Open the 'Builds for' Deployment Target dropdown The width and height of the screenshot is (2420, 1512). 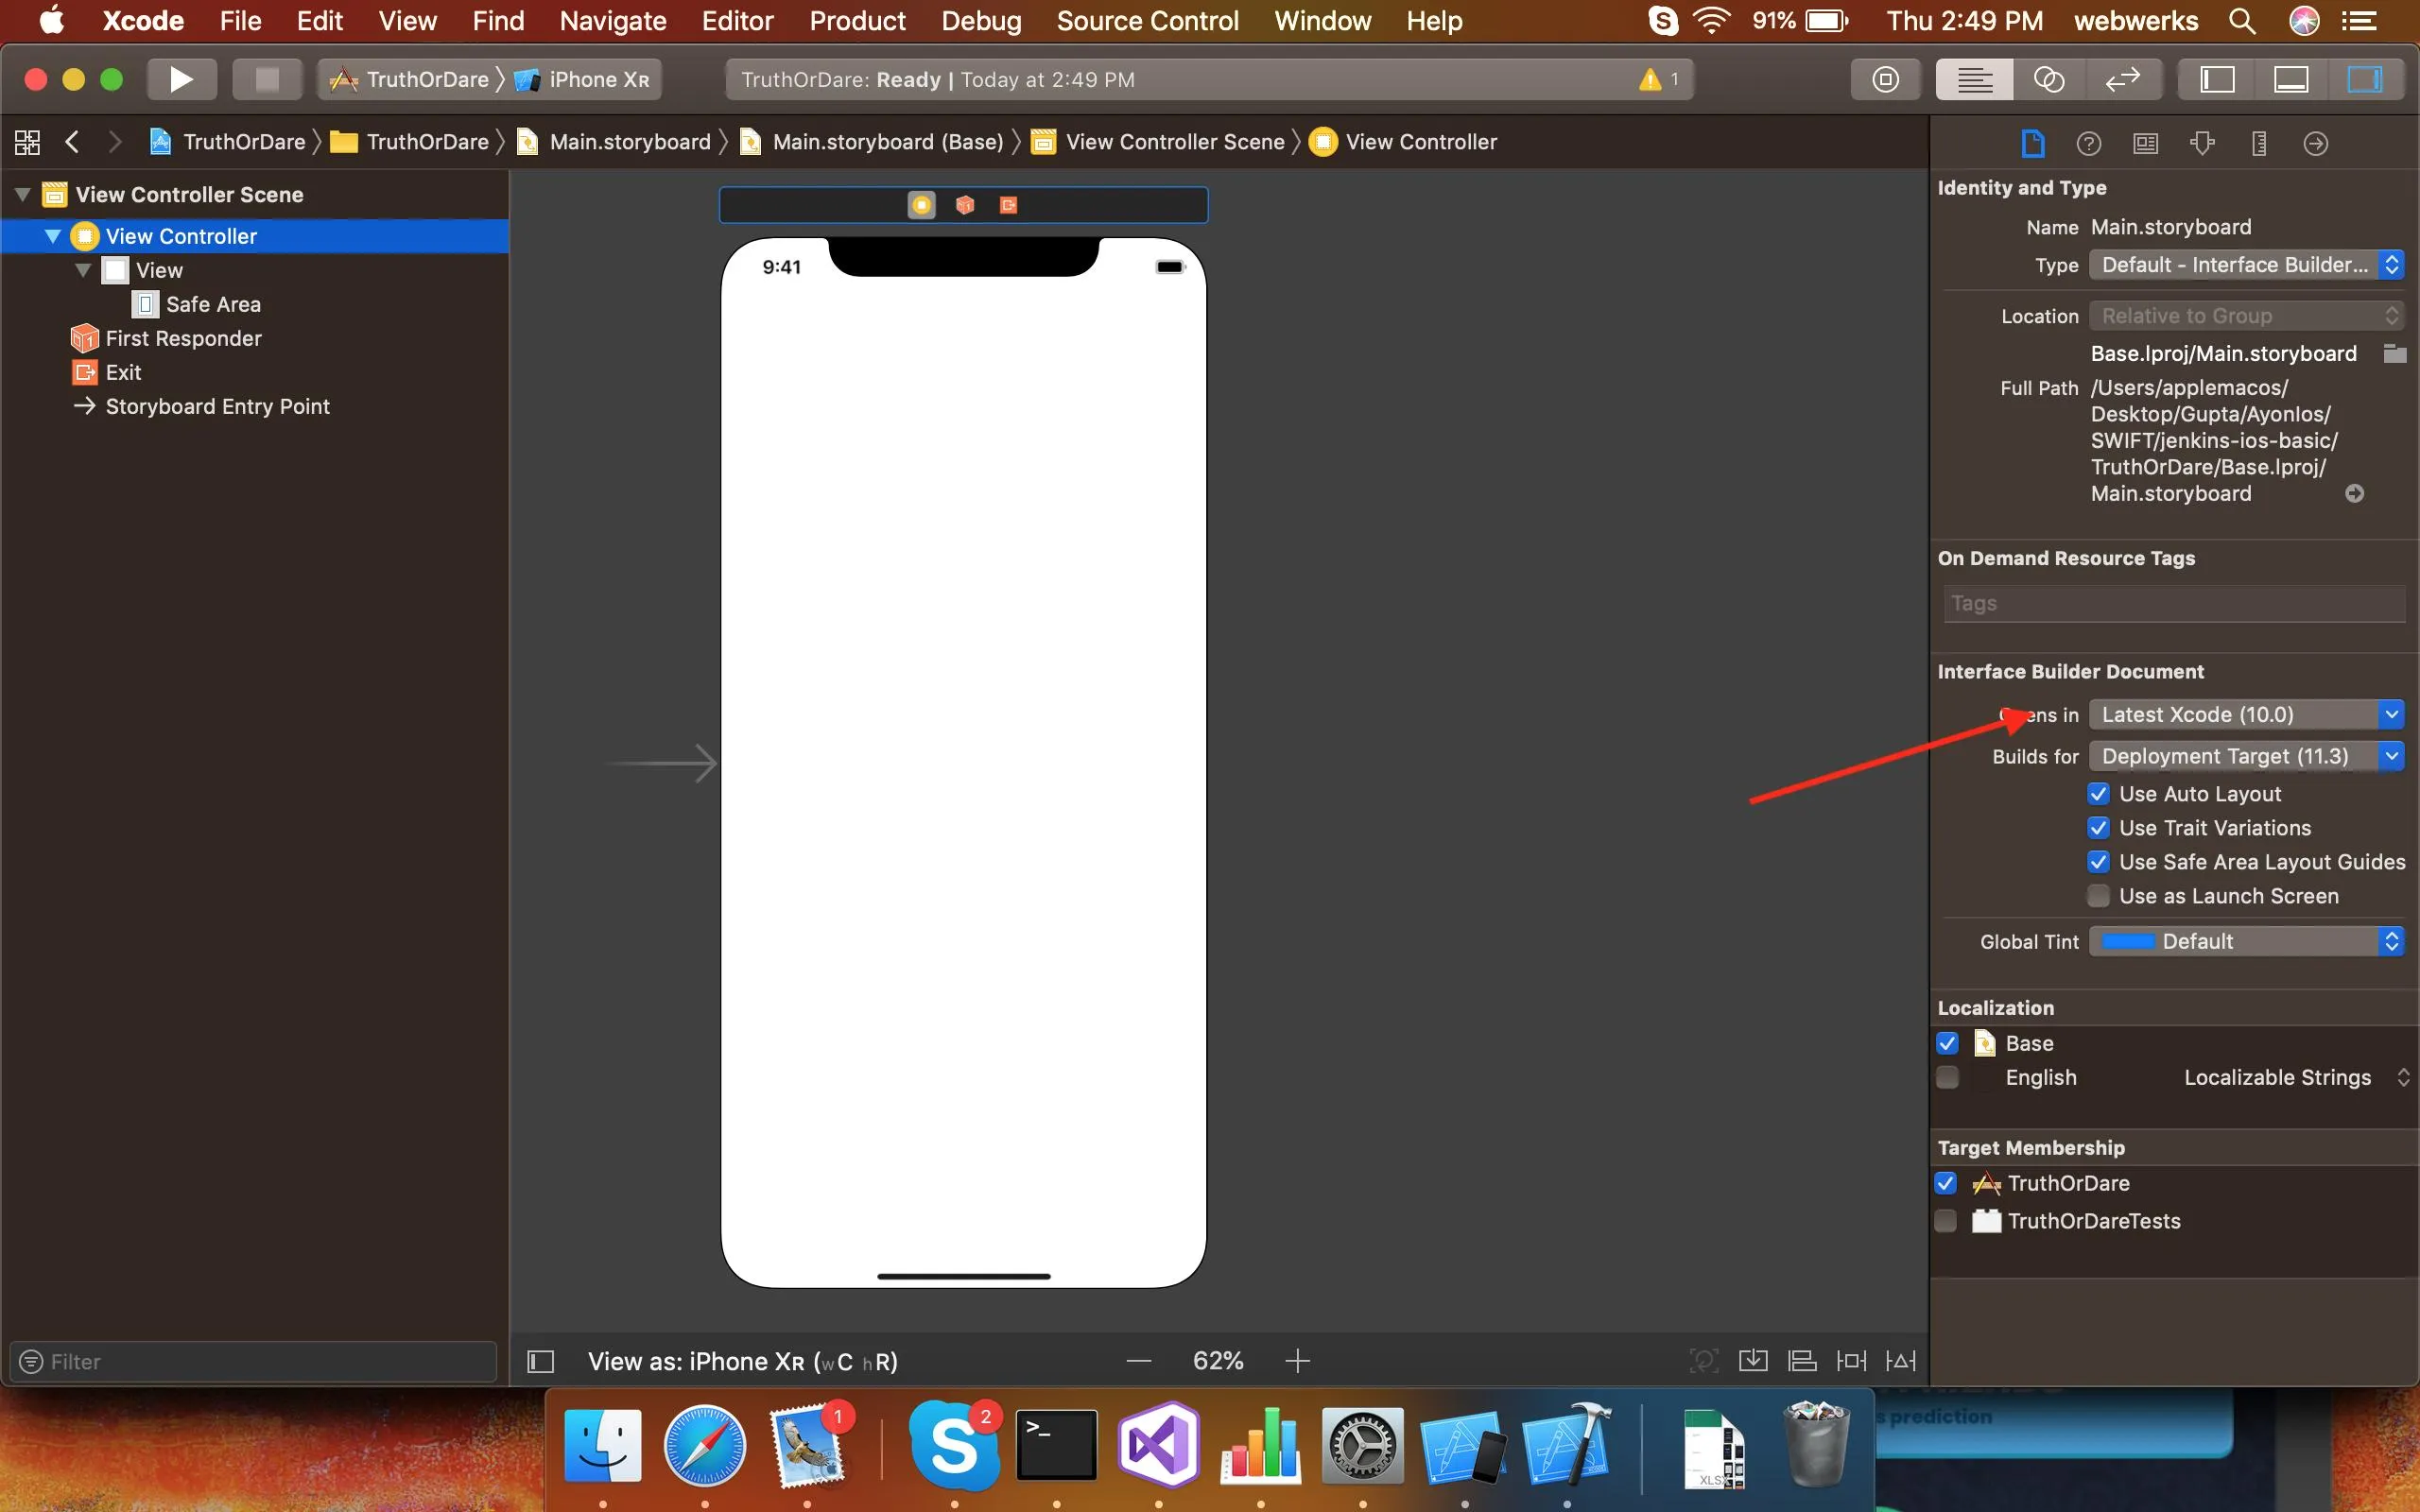point(2245,756)
